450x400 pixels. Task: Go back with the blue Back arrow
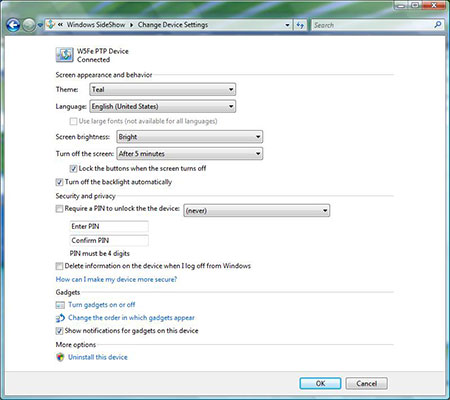tap(13, 25)
